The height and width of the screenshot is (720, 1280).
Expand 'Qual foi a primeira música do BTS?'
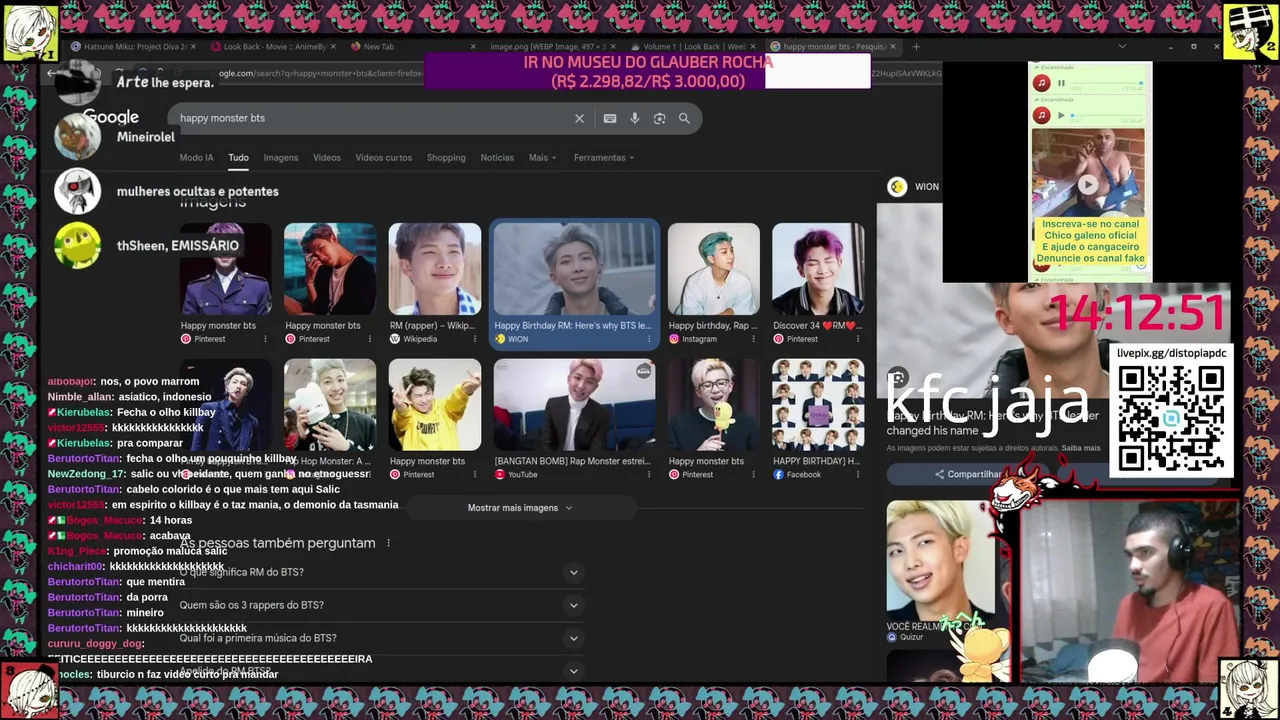coord(380,638)
